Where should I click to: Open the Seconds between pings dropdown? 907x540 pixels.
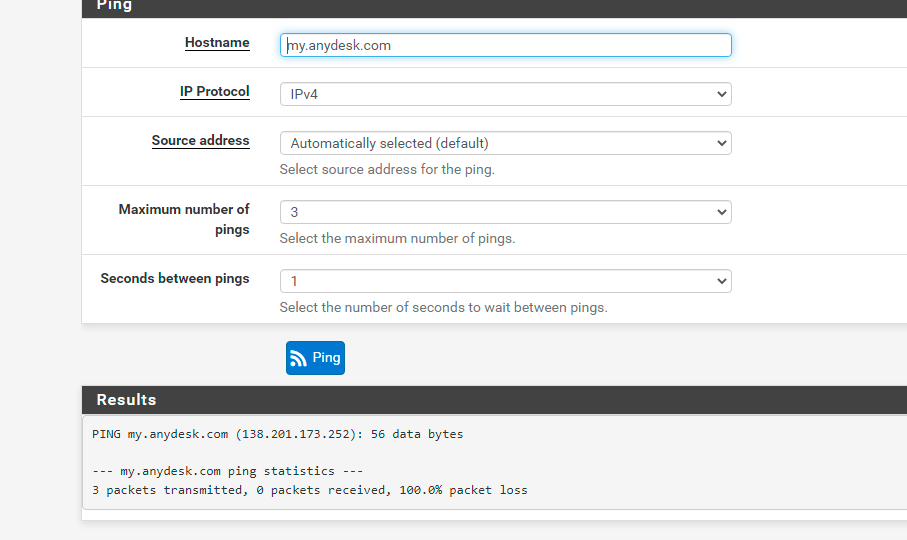pyautogui.click(x=506, y=281)
